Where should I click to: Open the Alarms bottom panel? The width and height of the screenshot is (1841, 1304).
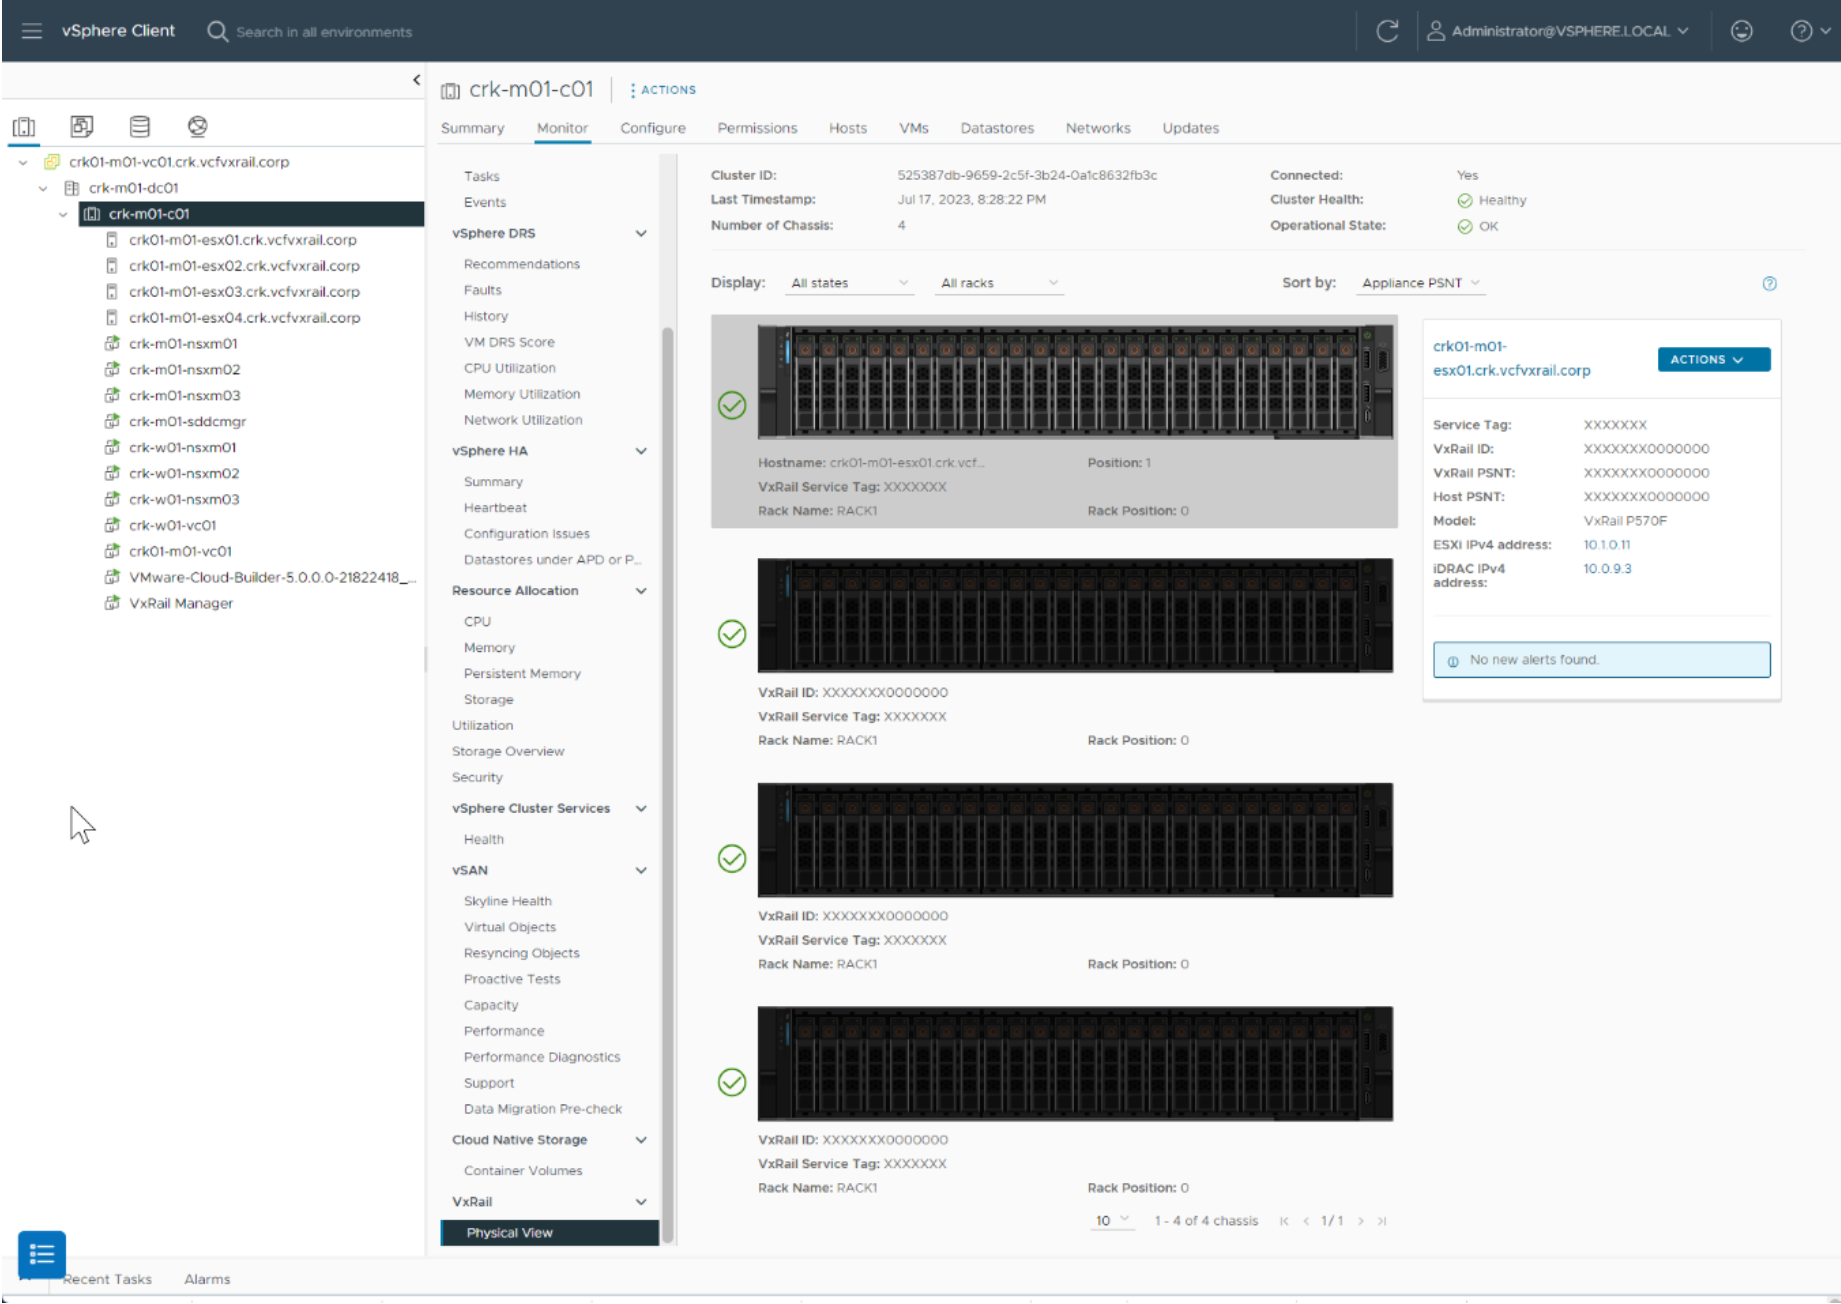207,1279
